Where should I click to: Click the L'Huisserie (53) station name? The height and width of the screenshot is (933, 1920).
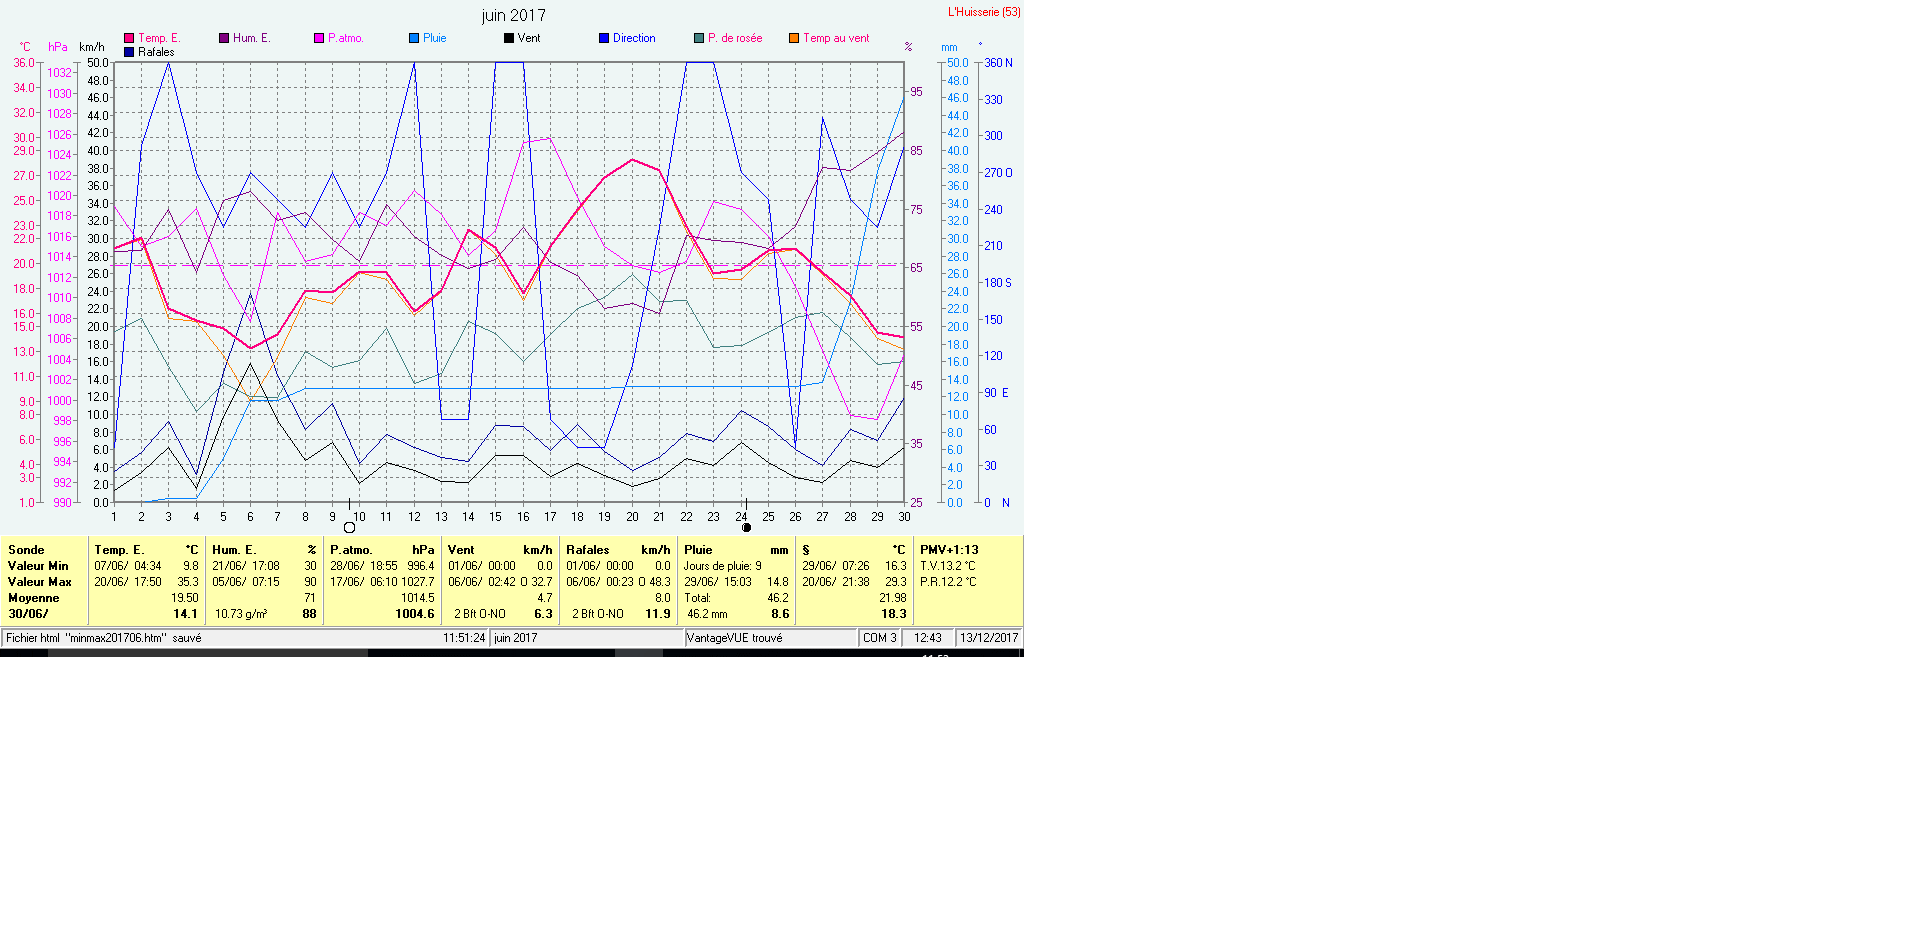(x=984, y=12)
